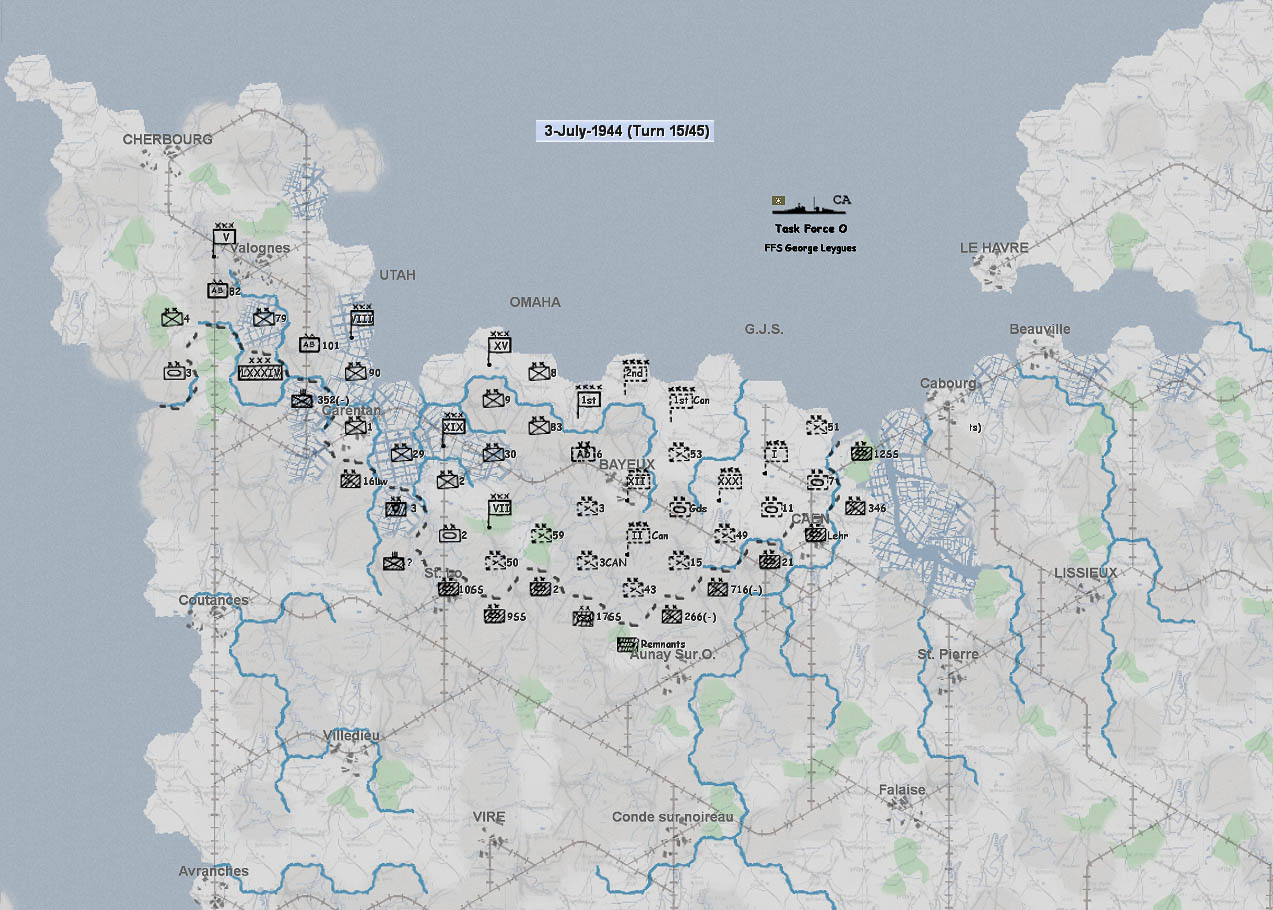Click the 16Lw German division counter
The height and width of the screenshot is (910, 1273).
click(x=350, y=481)
